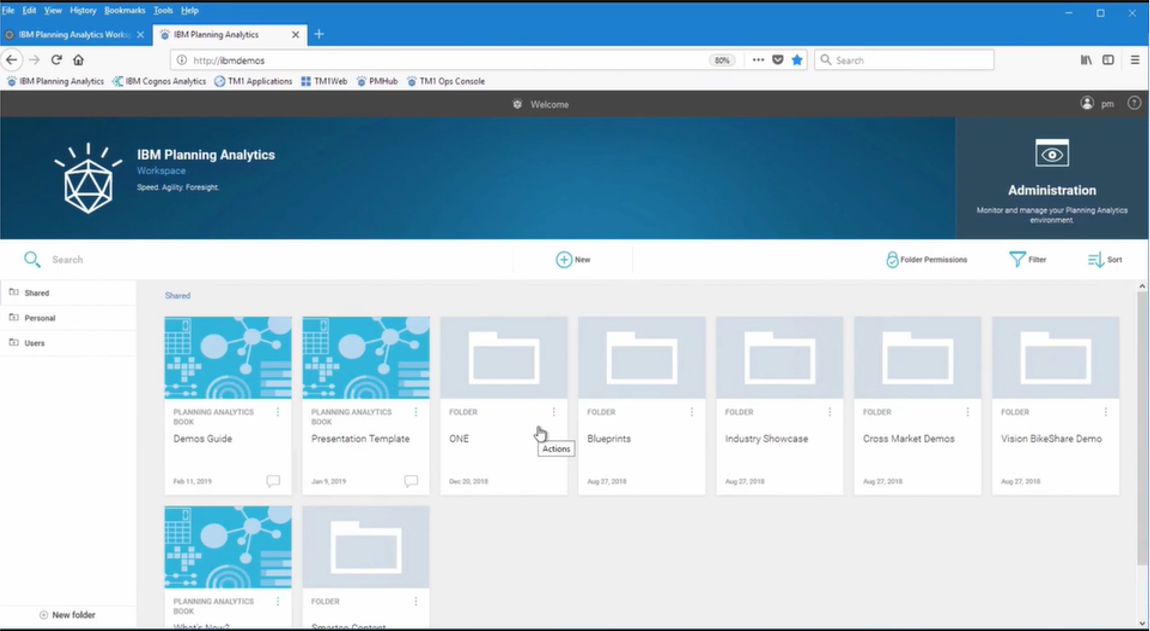Click the address bar URL field
This screenshot has width=1150, height=631.
click(440, 60)
